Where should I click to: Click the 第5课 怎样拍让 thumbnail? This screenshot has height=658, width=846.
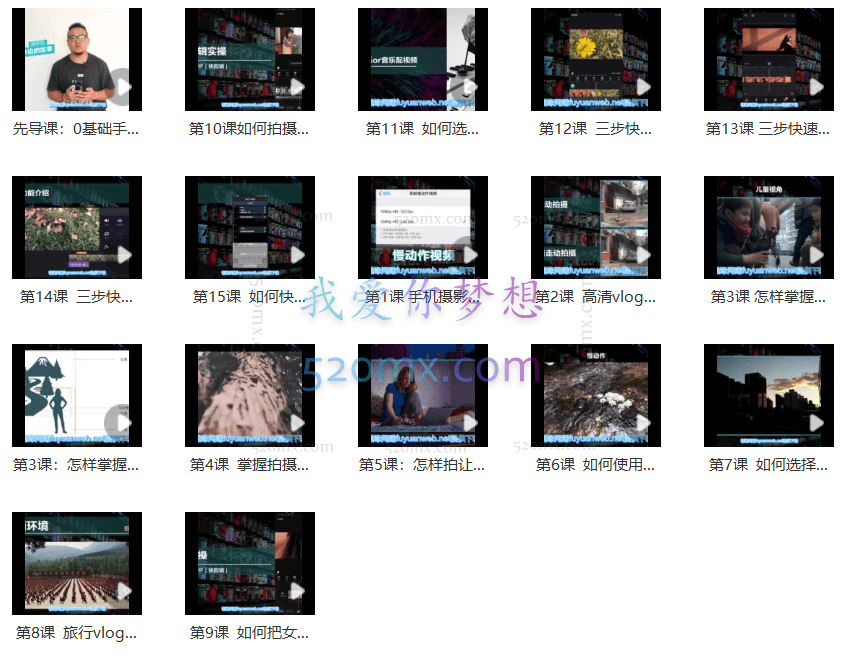pos(423,395)
